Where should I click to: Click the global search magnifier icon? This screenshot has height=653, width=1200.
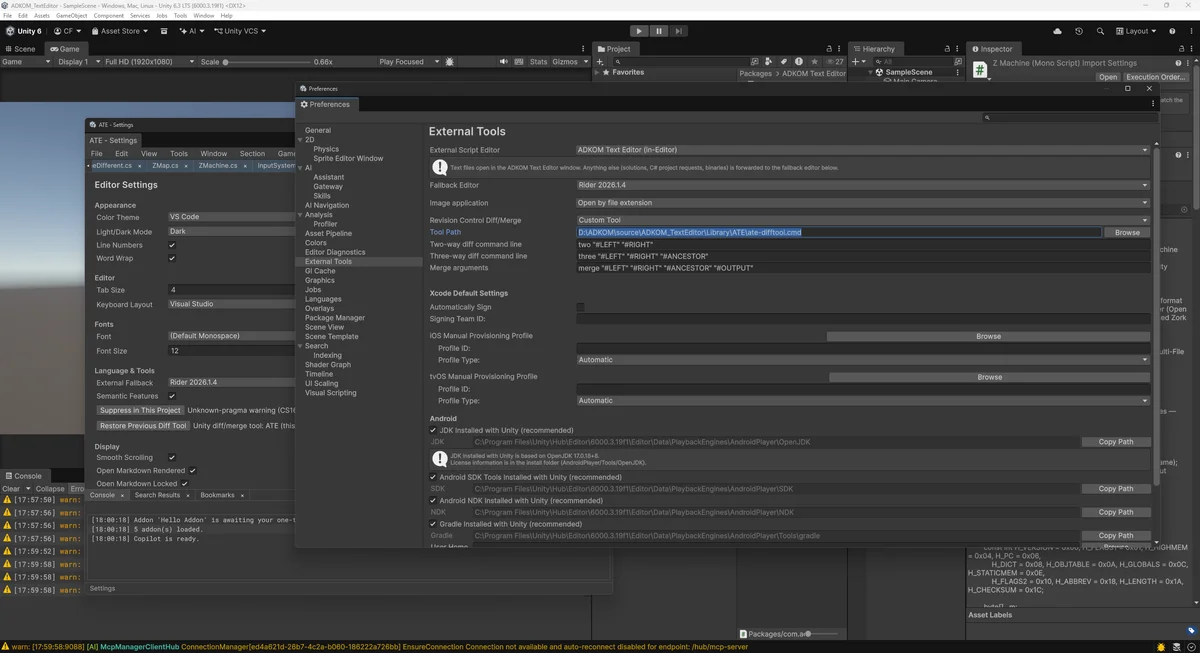[x=1100, y=31]
